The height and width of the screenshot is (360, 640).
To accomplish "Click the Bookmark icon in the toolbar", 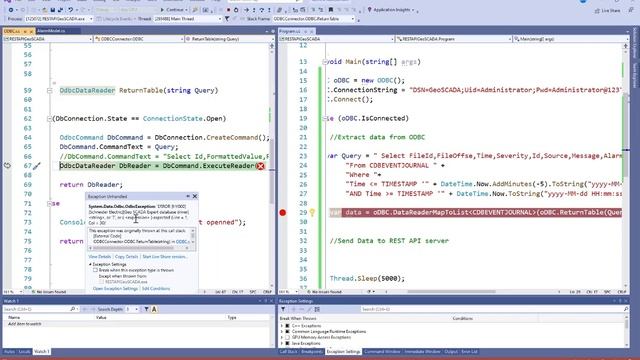I will [331, 9].
